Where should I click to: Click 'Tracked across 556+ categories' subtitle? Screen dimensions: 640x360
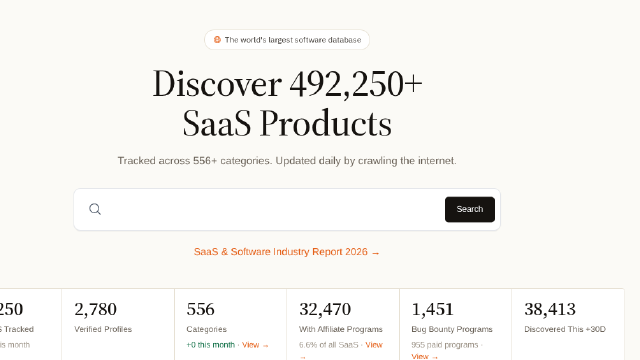(x=287, y=161)
